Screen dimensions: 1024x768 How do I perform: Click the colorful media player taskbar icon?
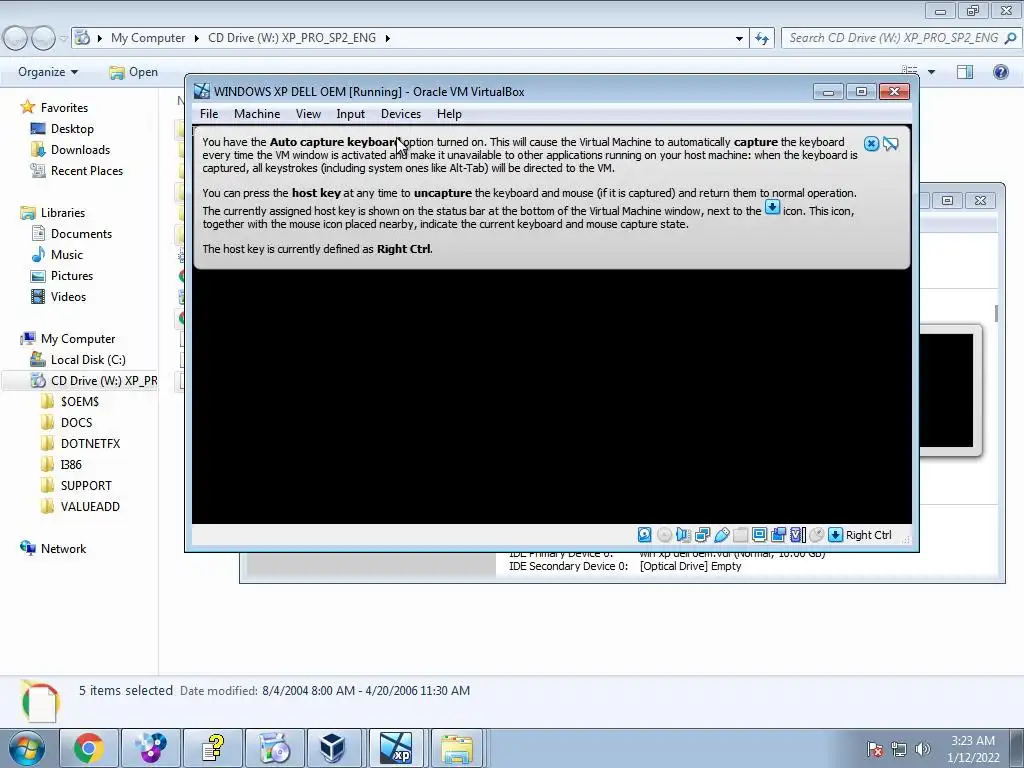tap(151, 748)
